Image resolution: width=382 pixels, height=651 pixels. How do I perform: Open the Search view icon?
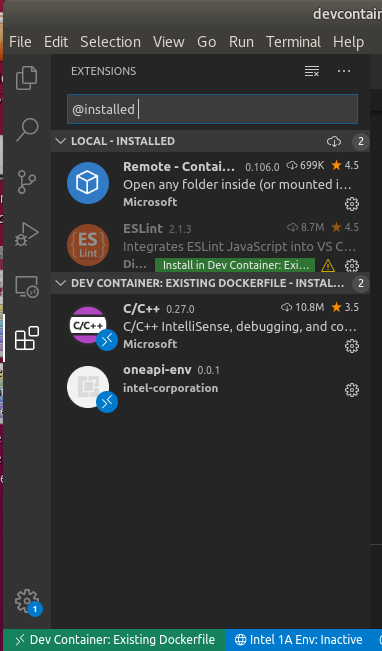point(27,130)
